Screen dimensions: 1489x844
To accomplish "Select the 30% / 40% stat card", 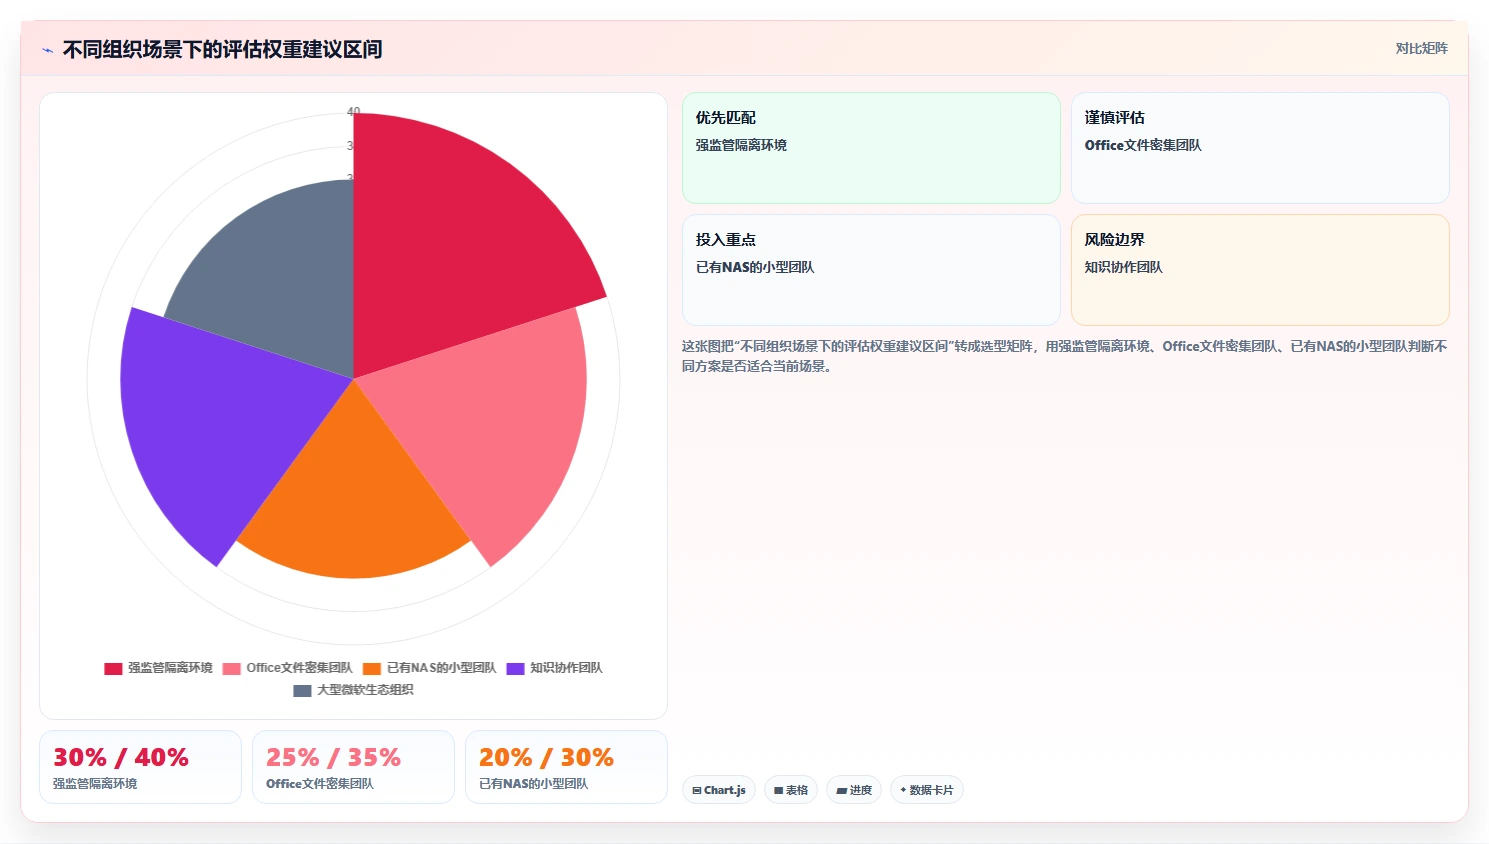I will [140, 767].
